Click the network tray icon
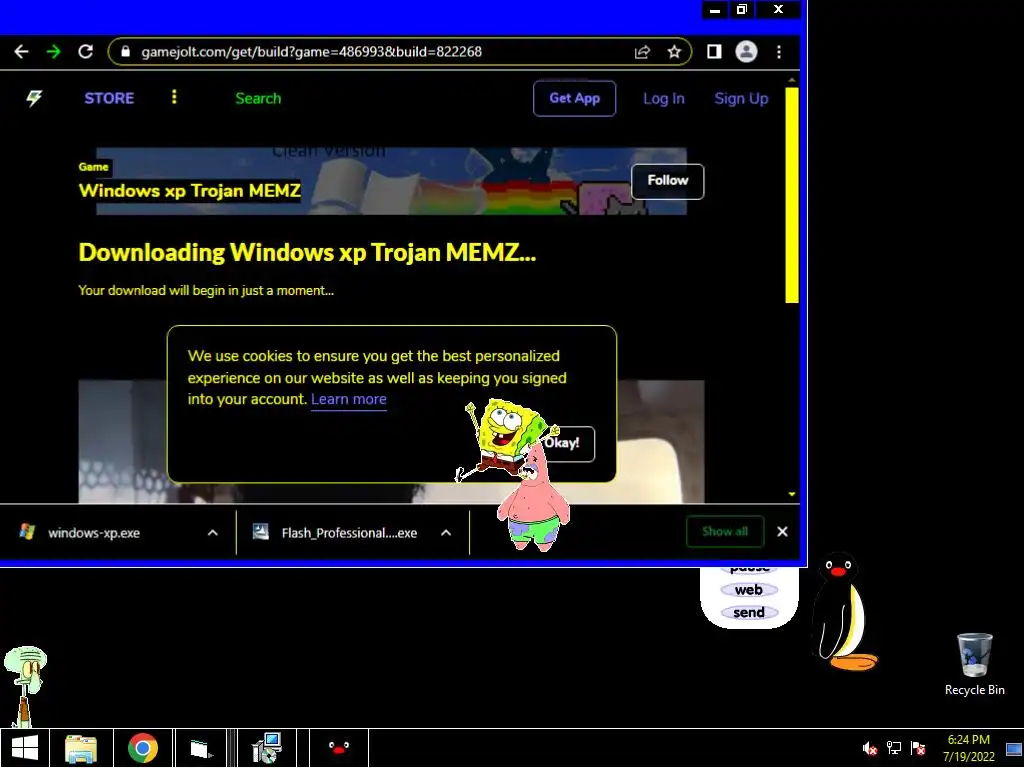 coord(893,748)
